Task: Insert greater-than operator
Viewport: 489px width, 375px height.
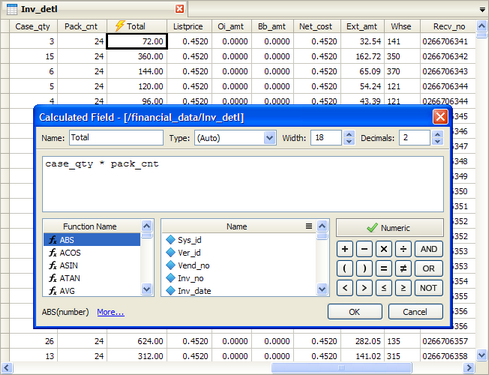Action: [x=364, y=288]
